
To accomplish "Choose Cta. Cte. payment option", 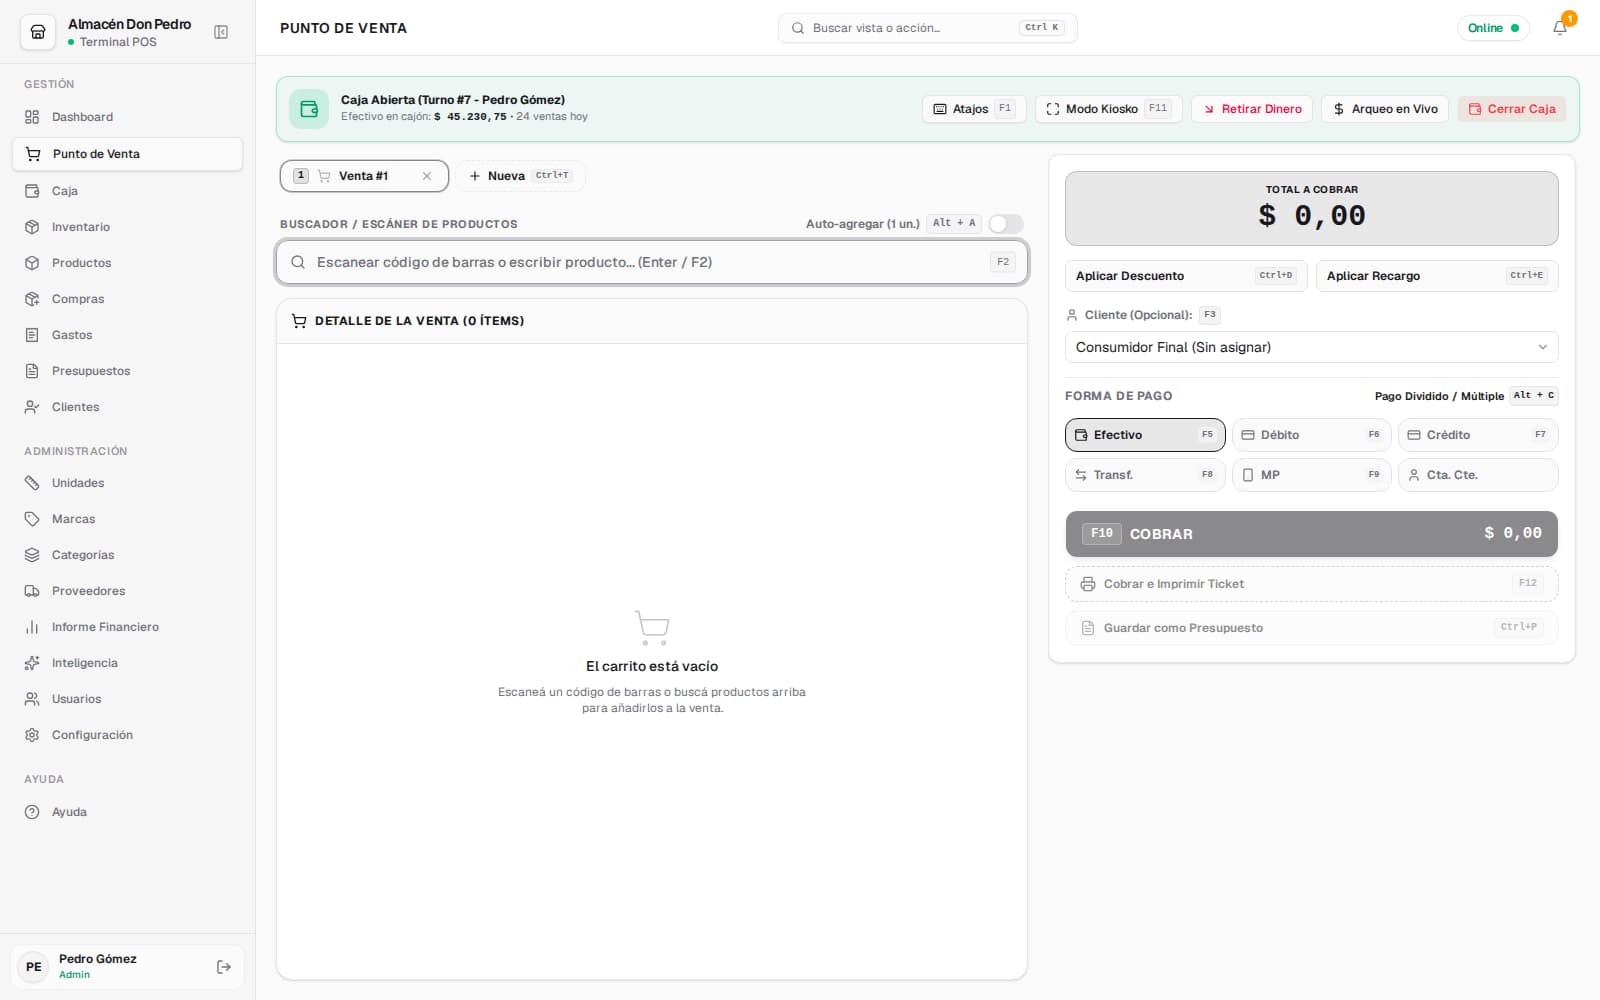I will click(1478, 475).
